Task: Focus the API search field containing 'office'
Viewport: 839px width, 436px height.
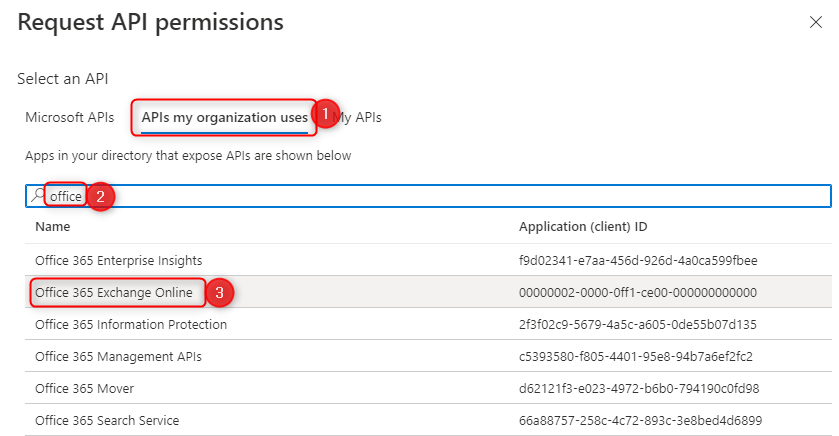Action: coord(400,196)
